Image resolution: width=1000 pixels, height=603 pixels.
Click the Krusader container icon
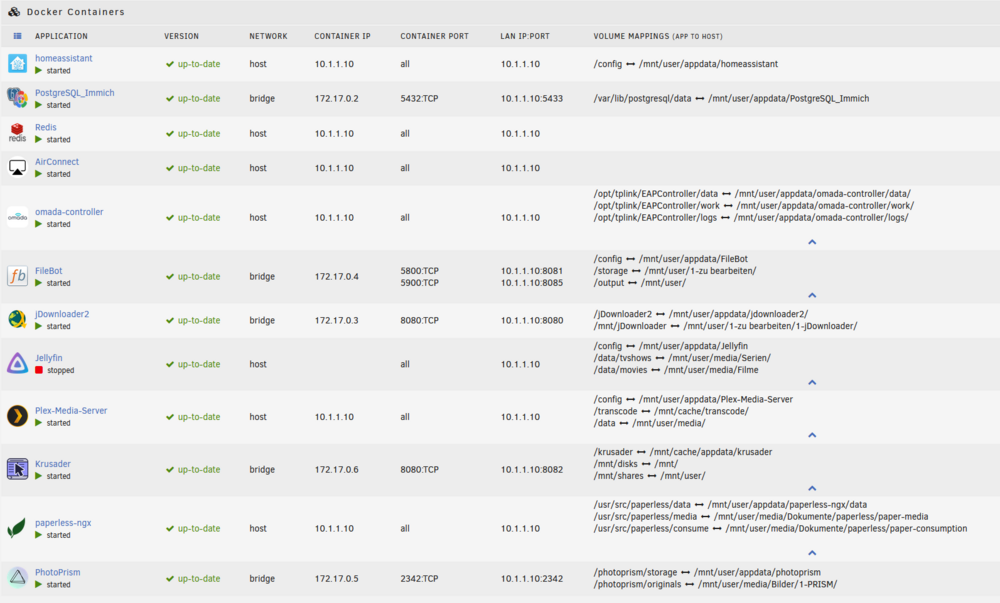[x=17, y=469]
